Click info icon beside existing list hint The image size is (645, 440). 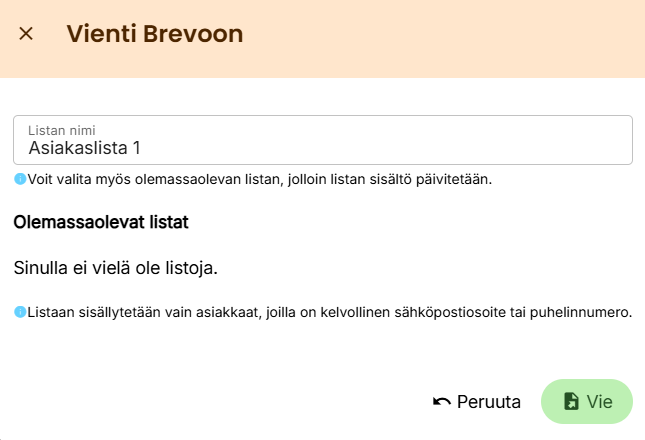(x=19, y=180)
